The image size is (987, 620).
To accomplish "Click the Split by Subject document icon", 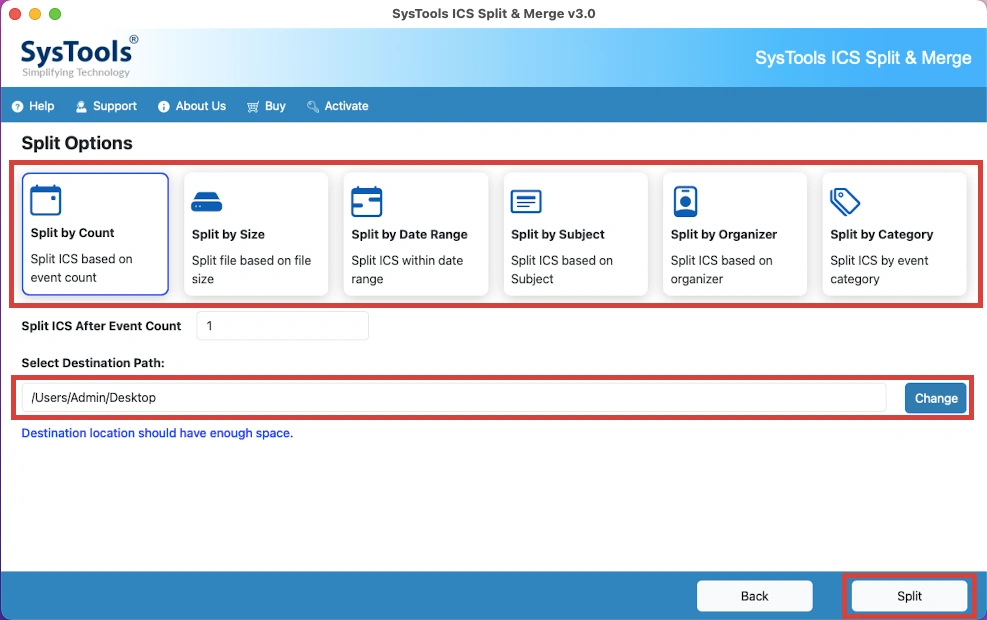I will tap(526, 201).
